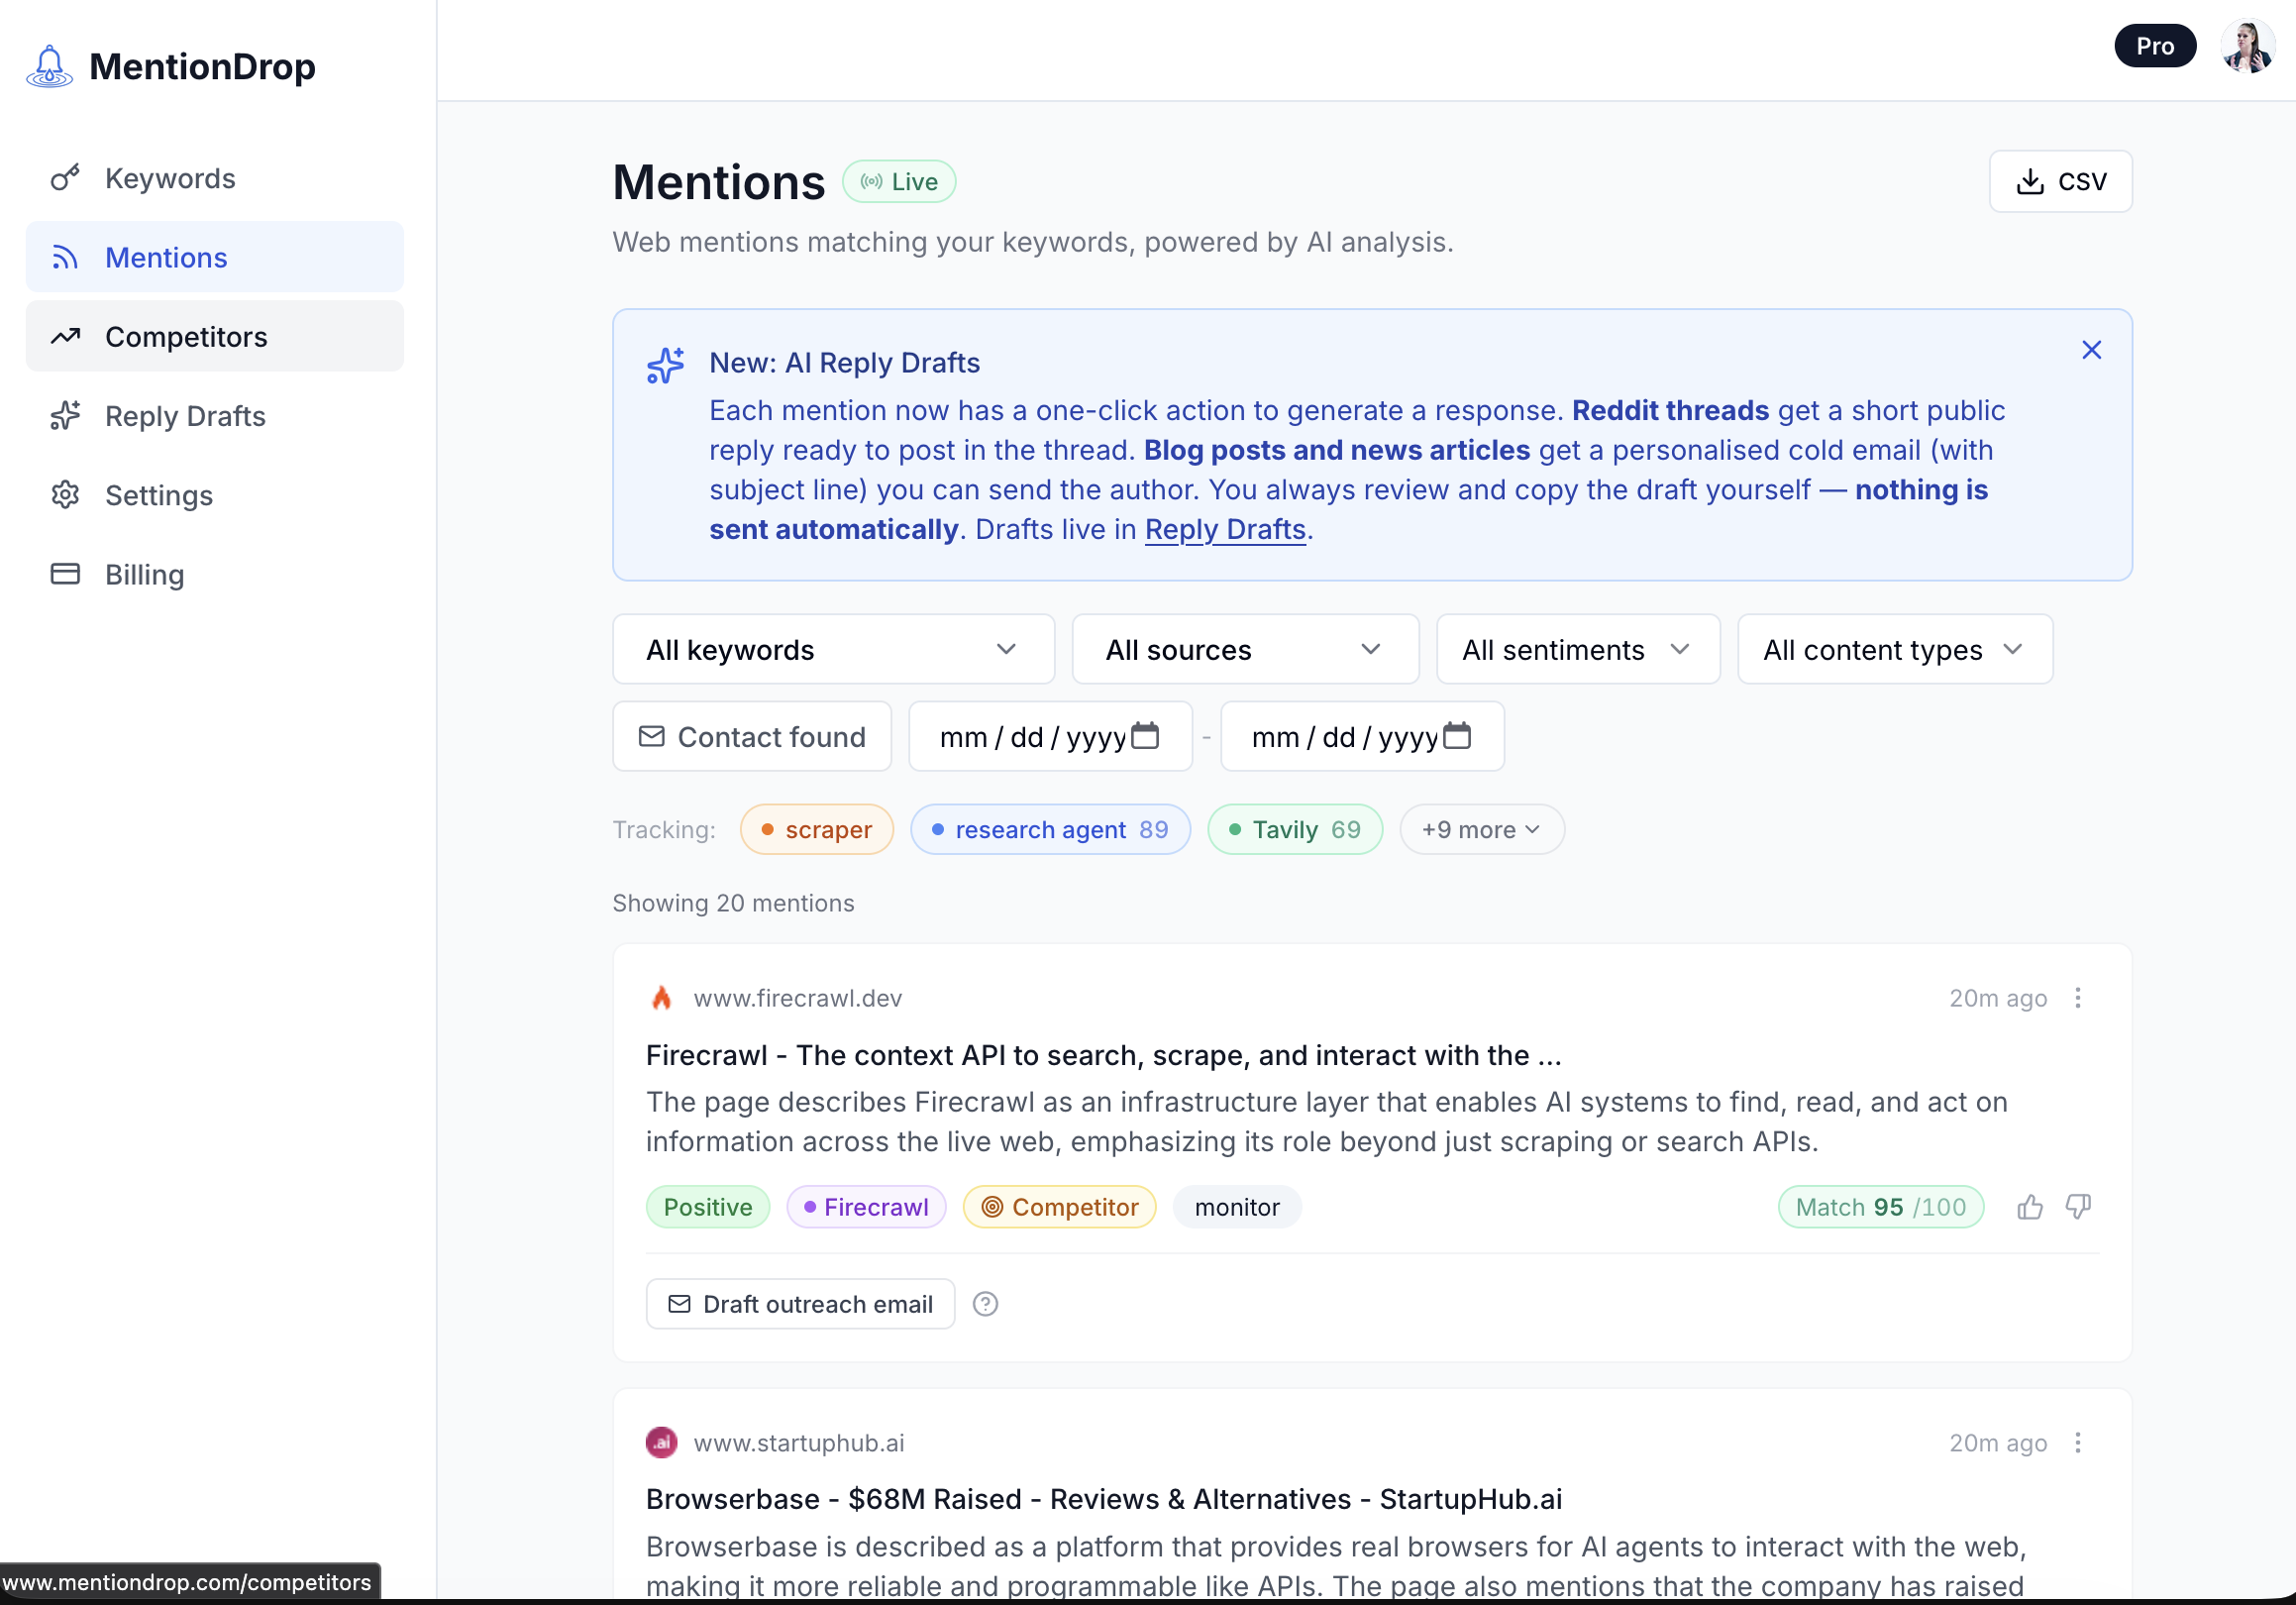Go to Competitors in the sidebar
2296x1605 pixels.
click(x=214, y=336)
